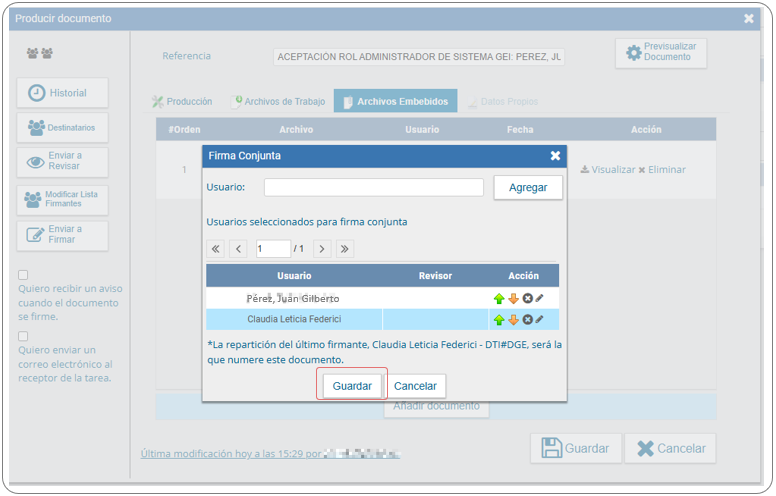Move Claudia Leticia Federici down with orange arrow
The image size is (776, 496).
pos(513,320)
